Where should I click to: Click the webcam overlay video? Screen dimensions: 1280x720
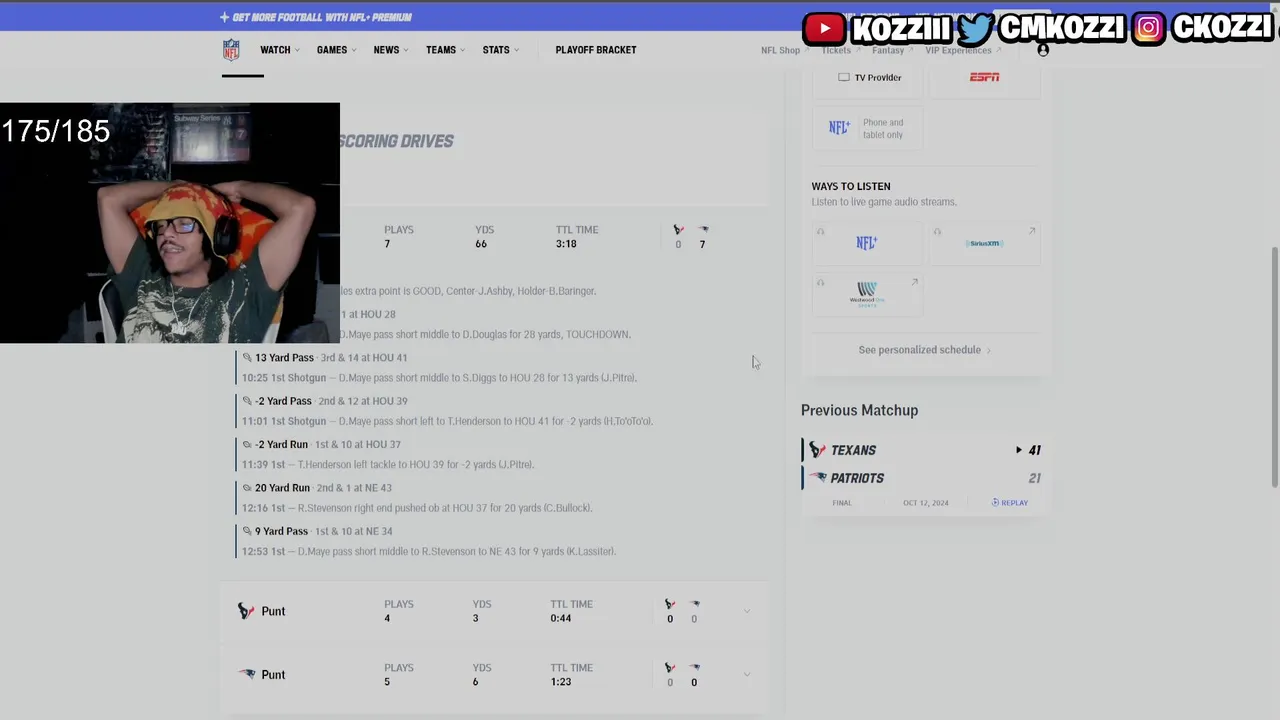coord(170,223)
